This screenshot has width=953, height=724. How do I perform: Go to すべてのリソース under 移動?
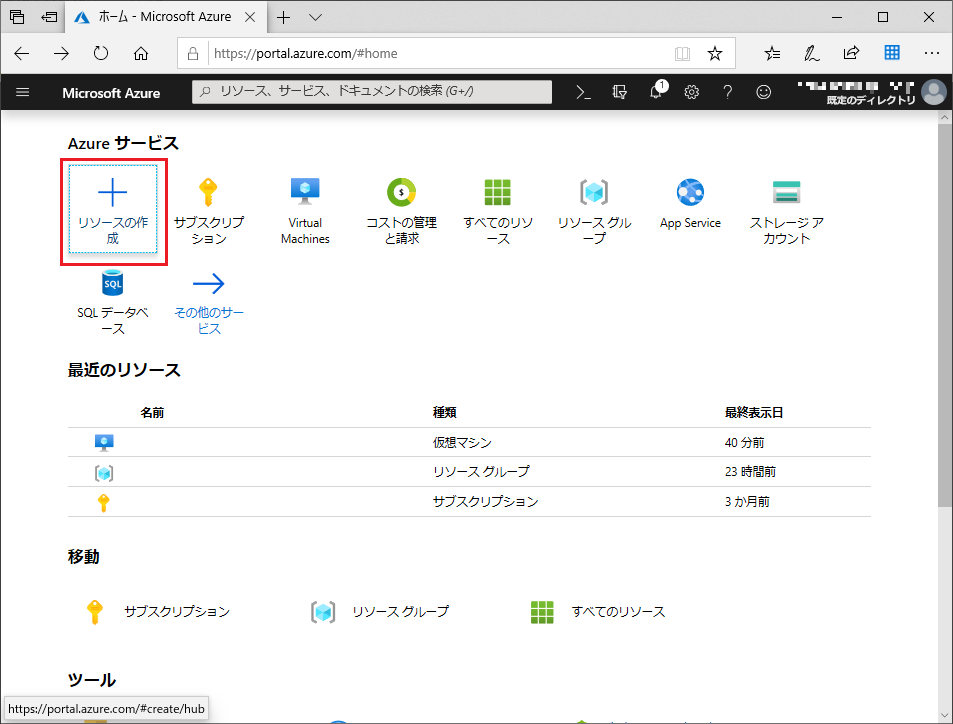click(x=598, y=612)
